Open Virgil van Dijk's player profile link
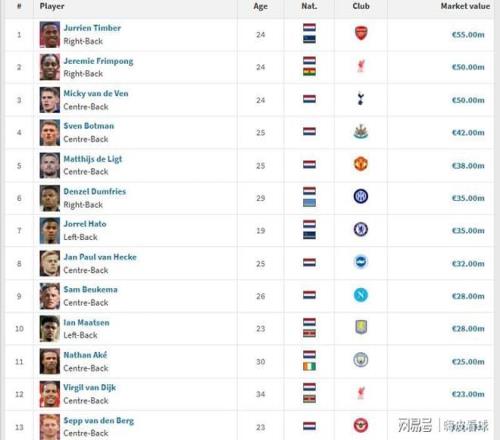The width and height of the screenshot is (500, 440). tap(90, 387)
